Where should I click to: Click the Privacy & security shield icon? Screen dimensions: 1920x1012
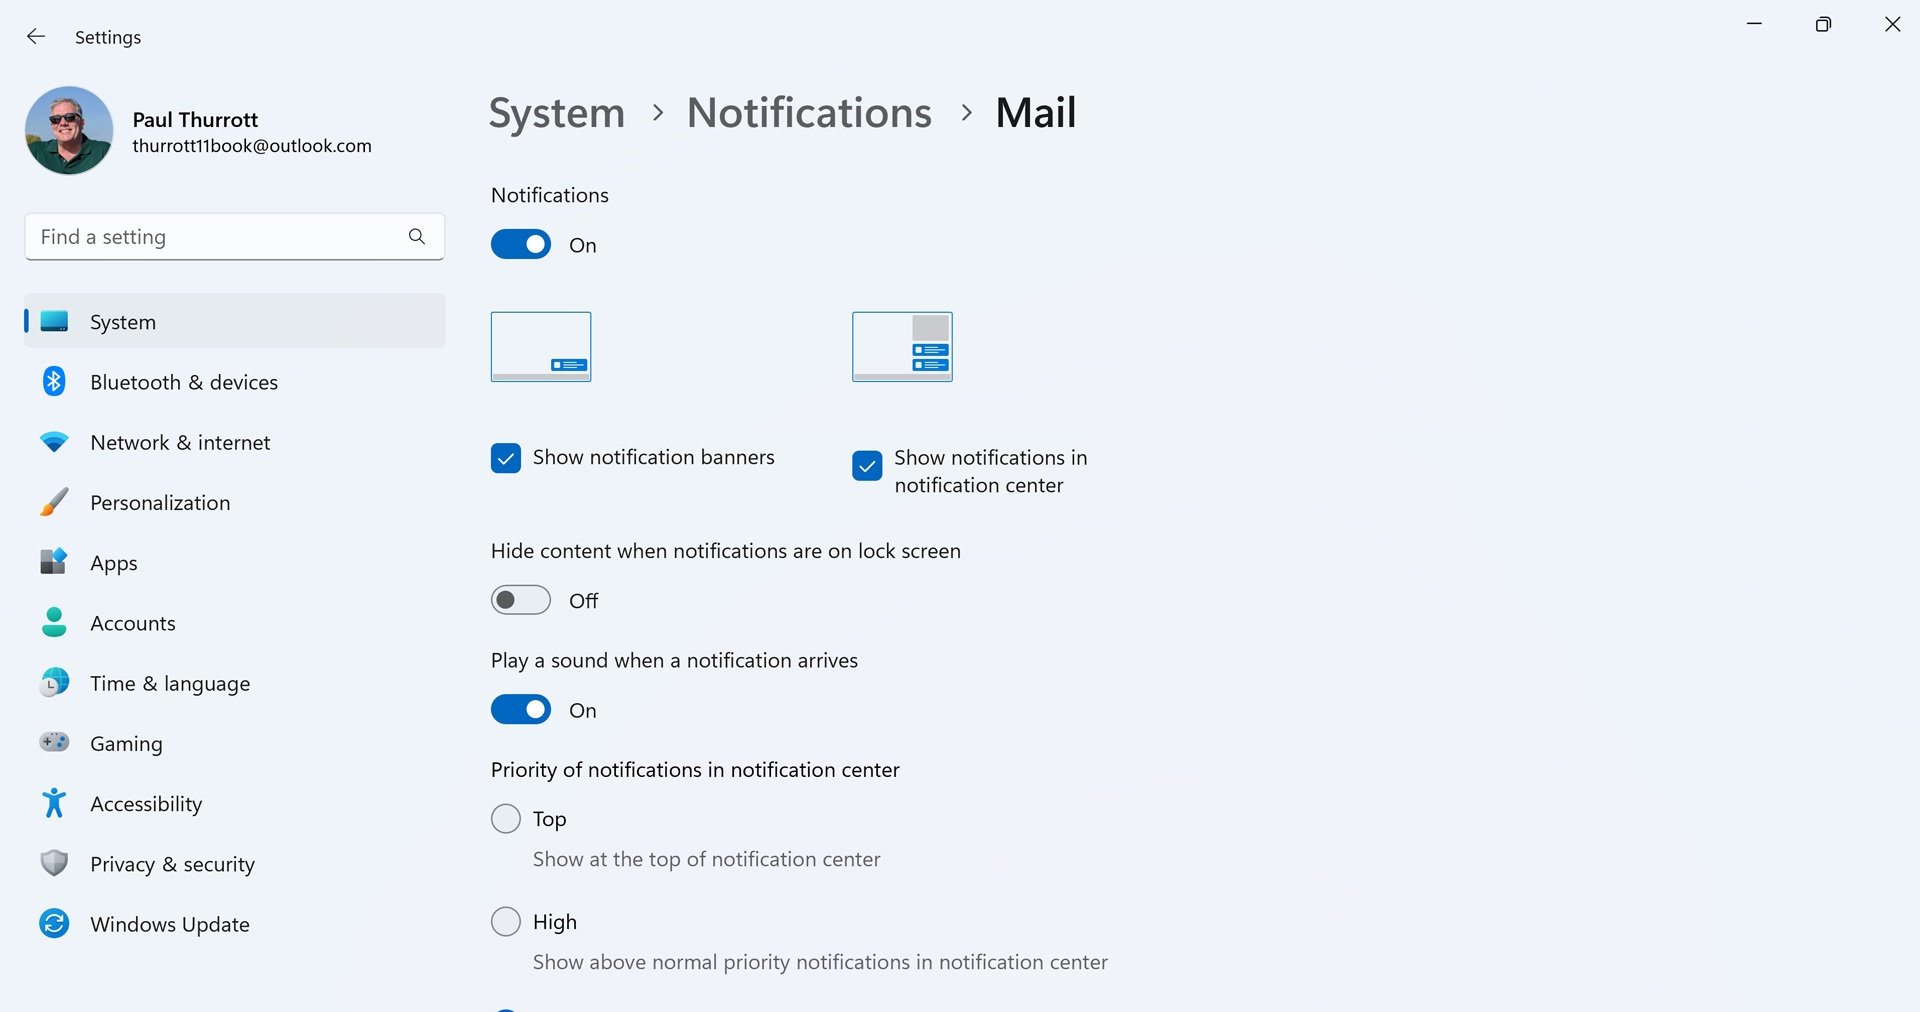(54, 863)
